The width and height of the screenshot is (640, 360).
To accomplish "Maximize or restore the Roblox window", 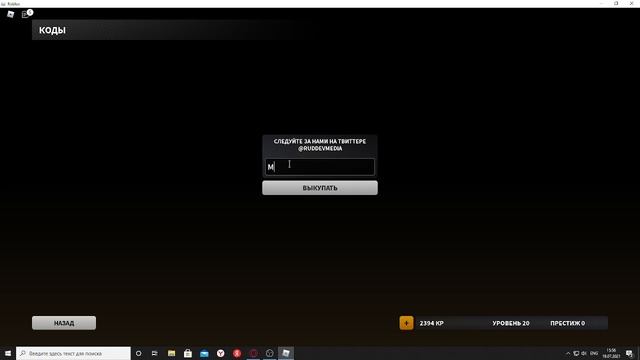I will 616,3.
